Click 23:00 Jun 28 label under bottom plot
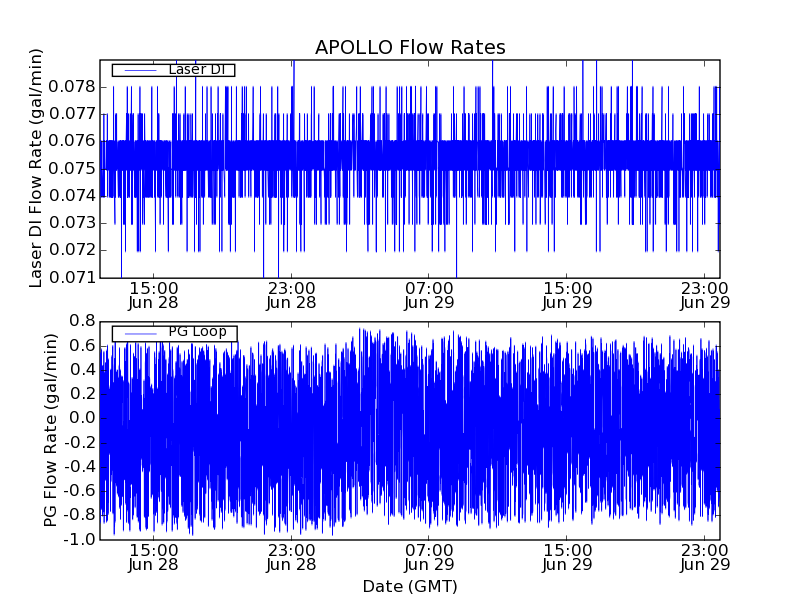 click(291, 558)
